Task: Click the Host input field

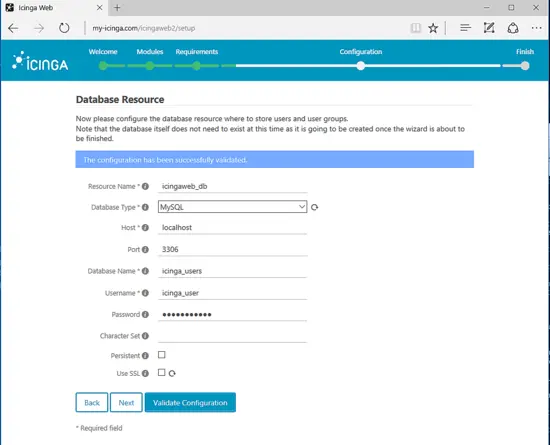Action: 233,228
